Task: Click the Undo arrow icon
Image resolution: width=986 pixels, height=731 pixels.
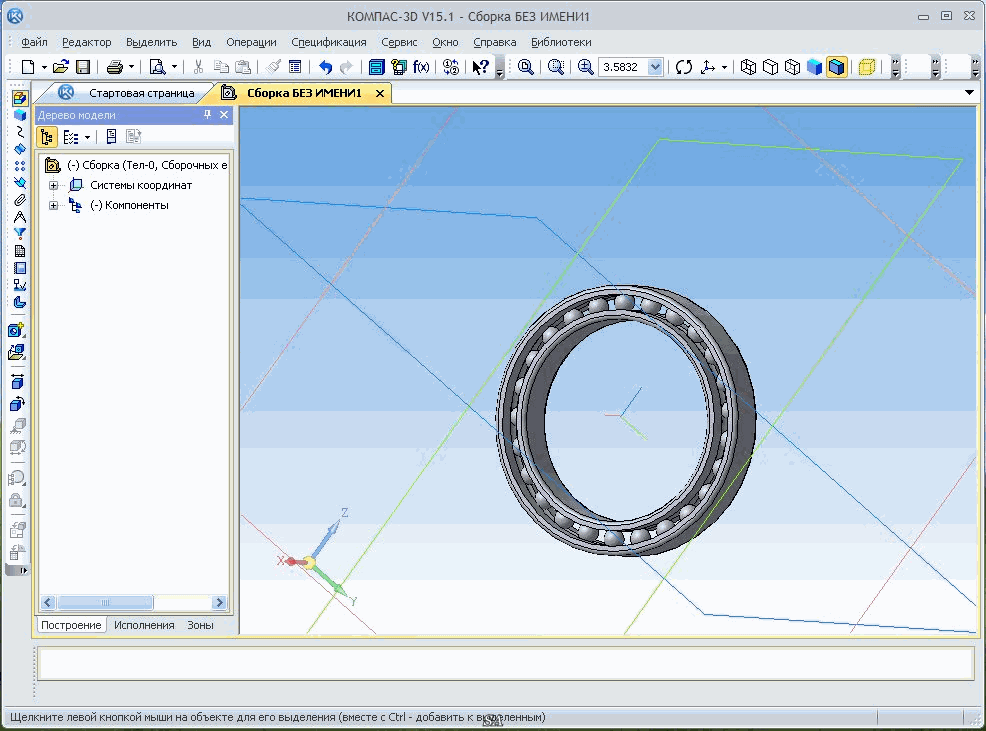Action: point(325,67)
